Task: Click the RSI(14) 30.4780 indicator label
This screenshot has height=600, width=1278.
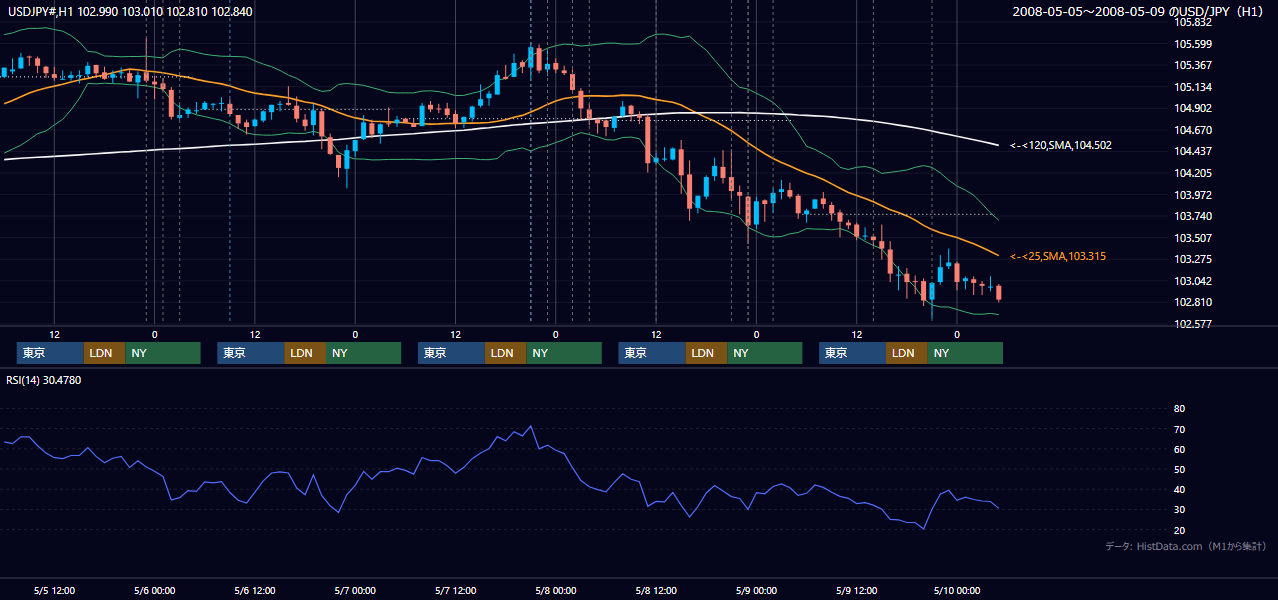Action: 44,380
